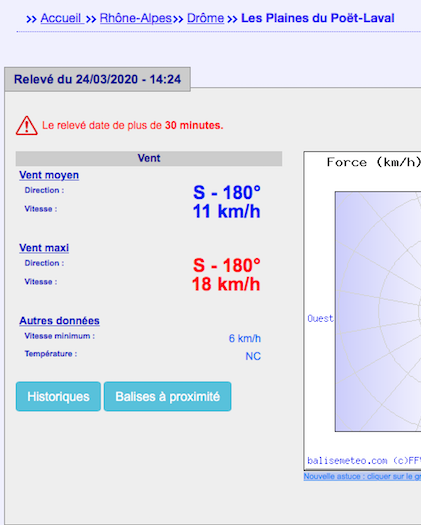Click the red warning triangle icon
Viewport: 421px width, 525px height.
tap(26, 126)
